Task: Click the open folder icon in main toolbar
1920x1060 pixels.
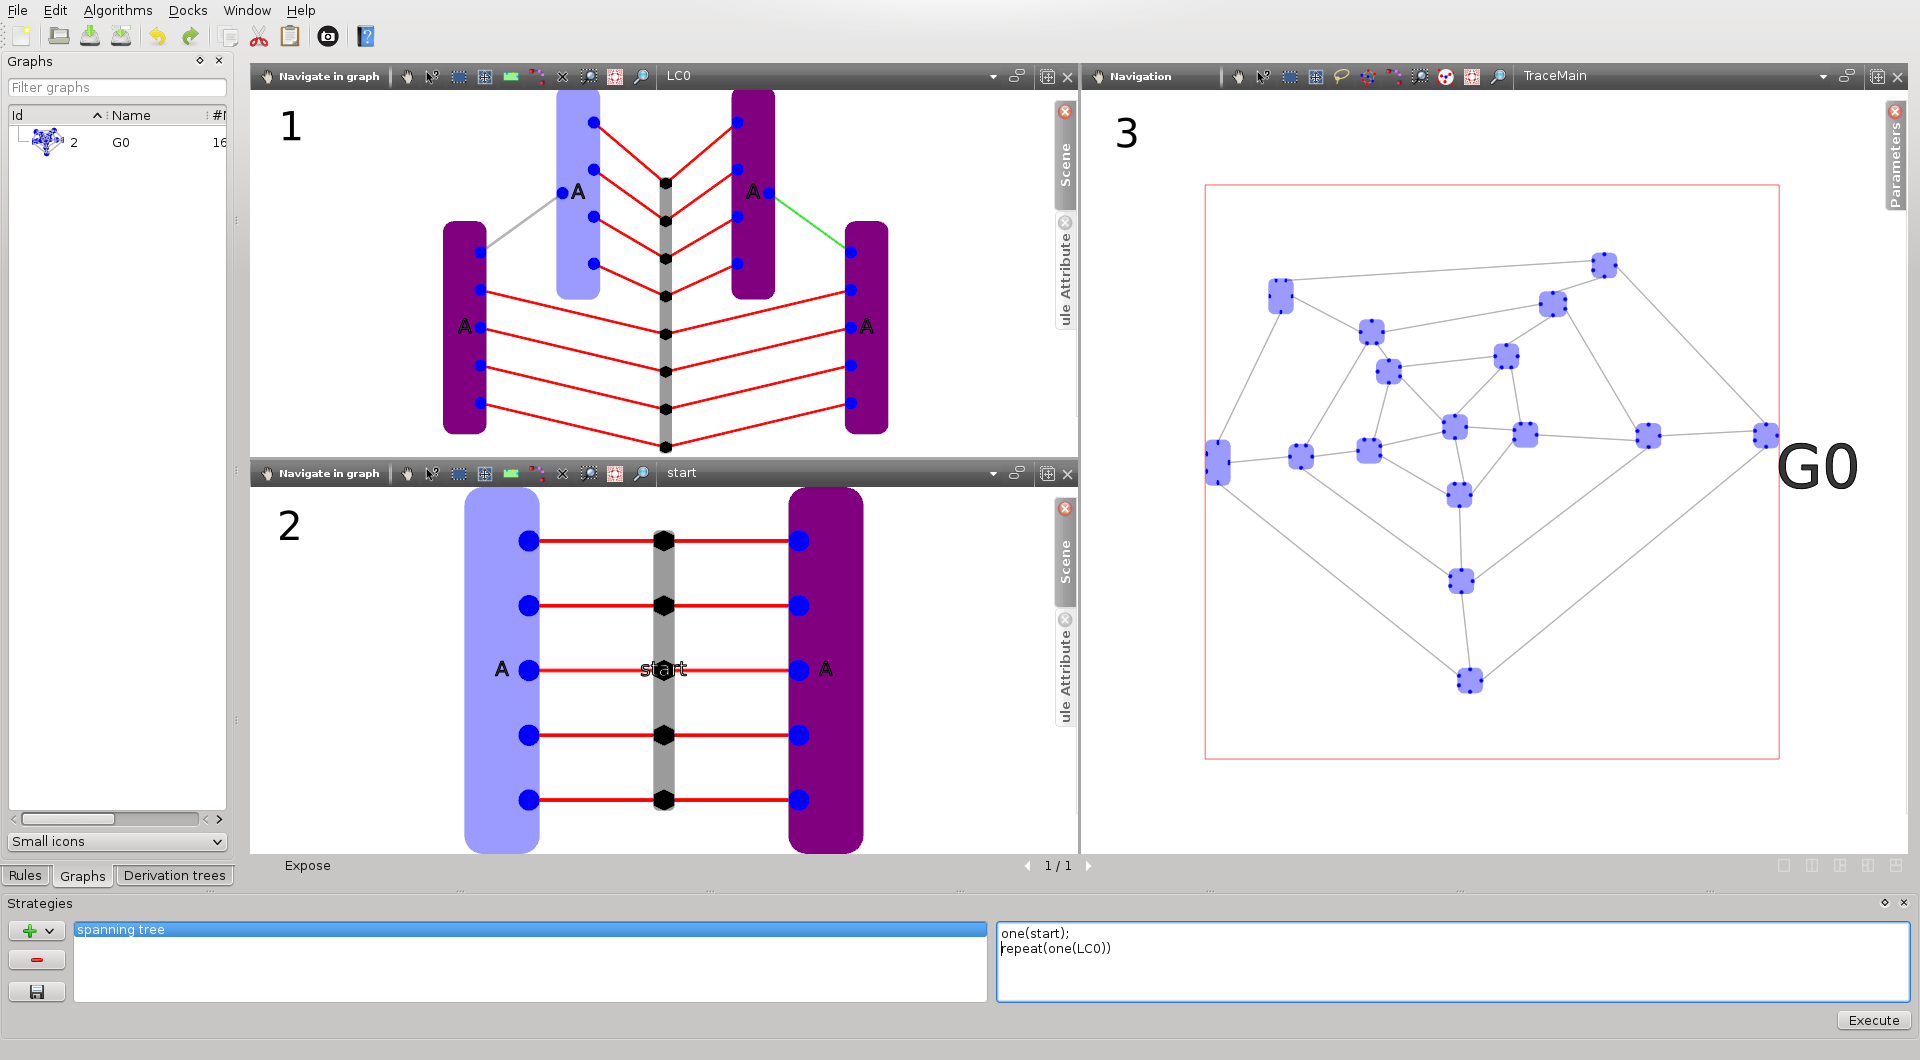Action: pos(59,37)
